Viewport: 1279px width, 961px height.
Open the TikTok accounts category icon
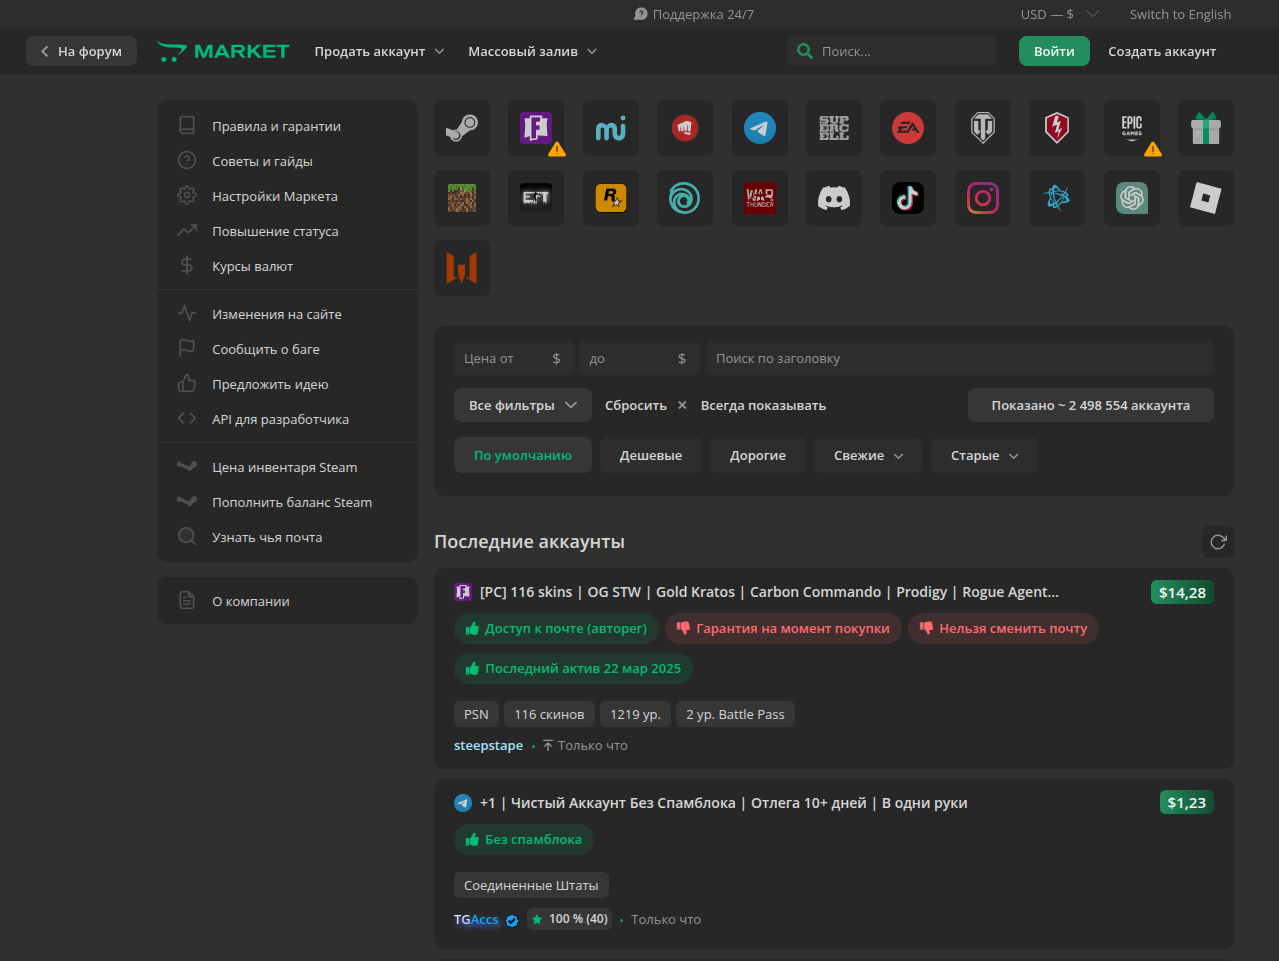point(908,198)
